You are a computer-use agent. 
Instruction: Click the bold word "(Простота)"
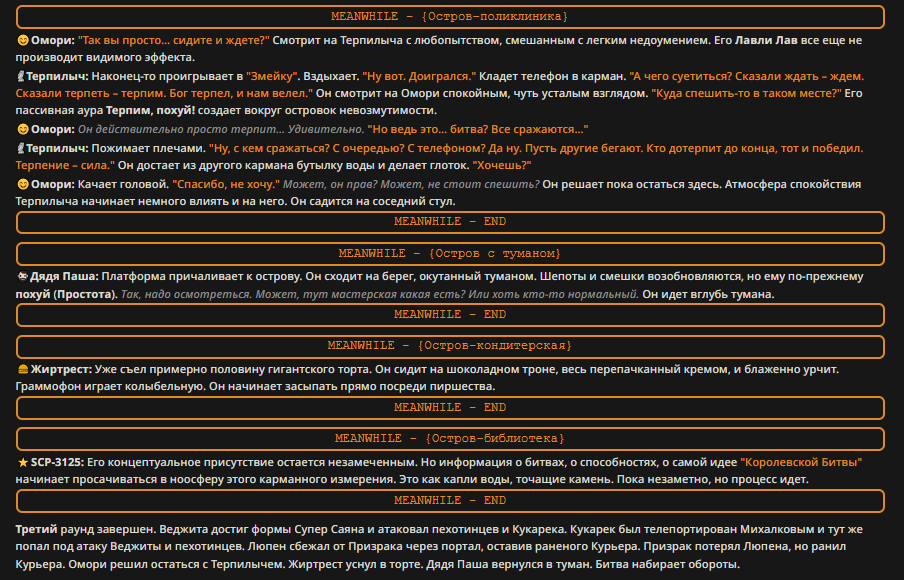85,295
